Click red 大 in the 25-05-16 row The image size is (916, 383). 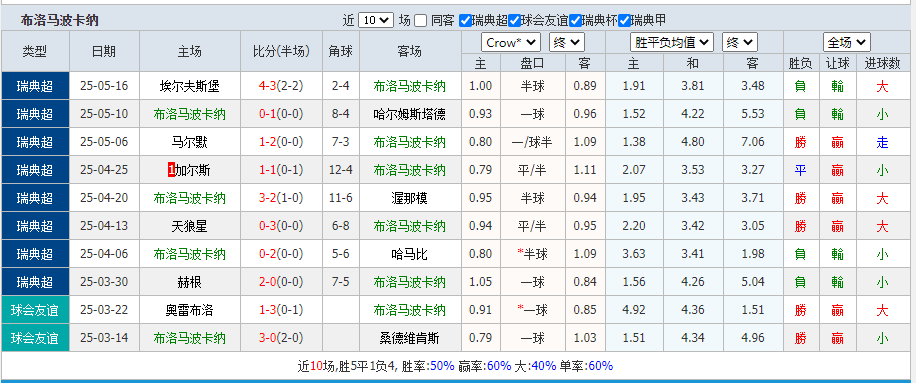coord(882,86)
